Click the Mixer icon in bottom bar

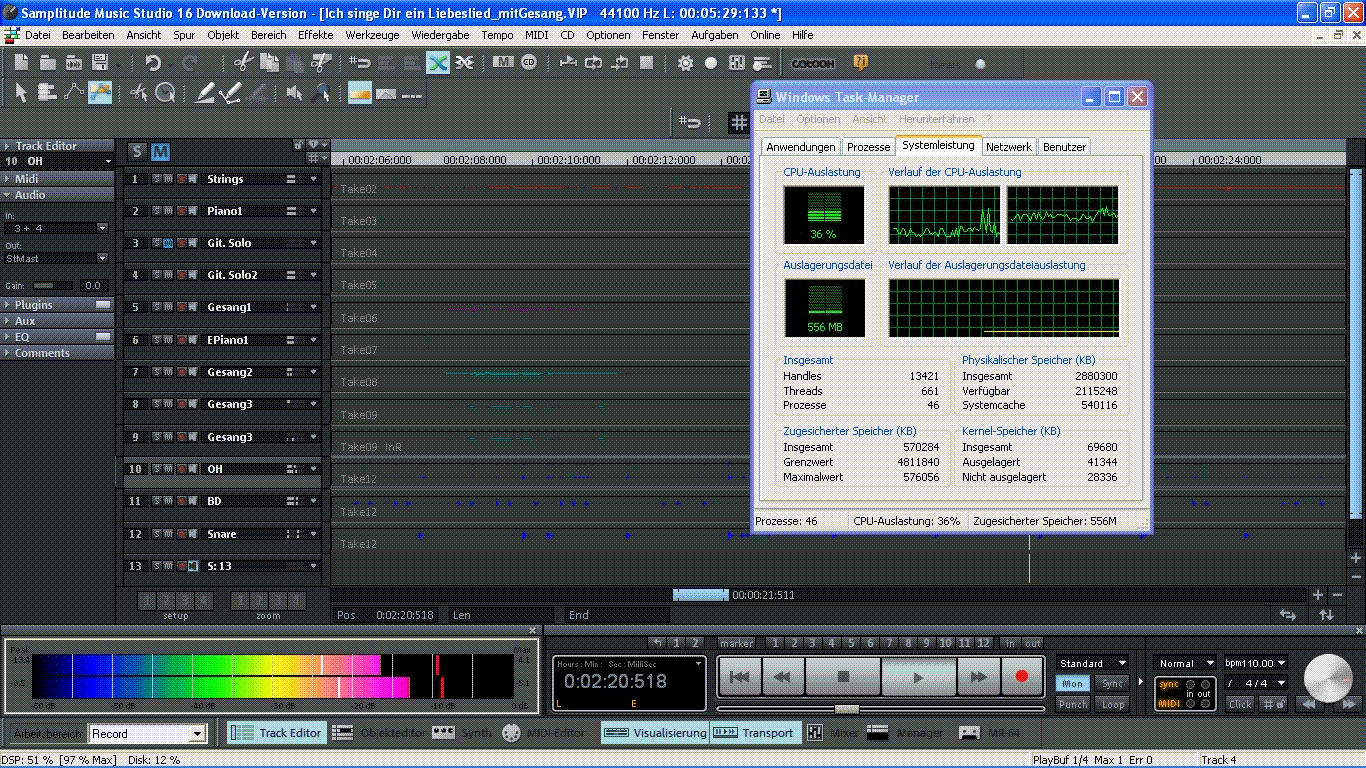click(815, 733)
